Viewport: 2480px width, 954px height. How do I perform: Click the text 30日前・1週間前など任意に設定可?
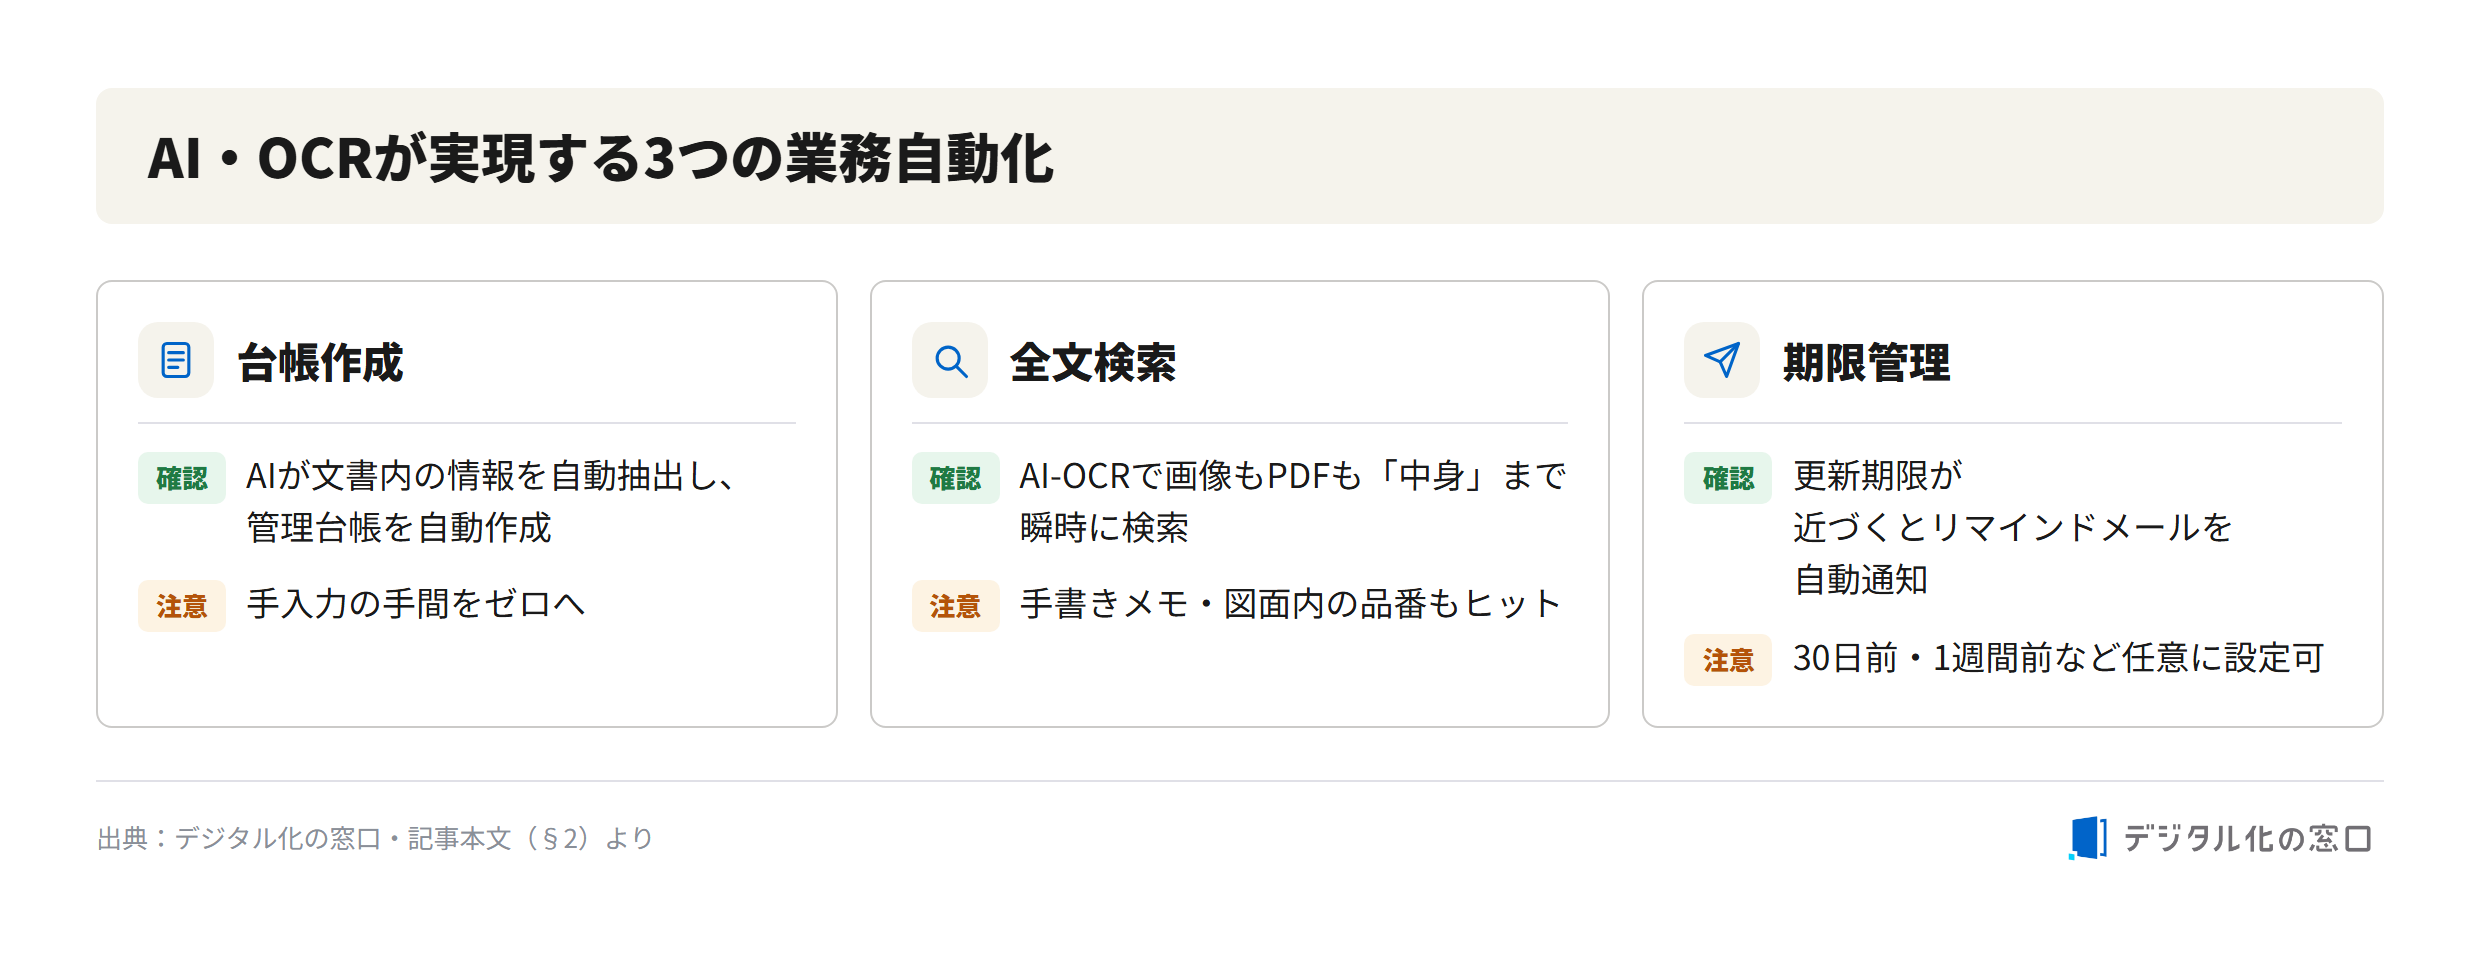tap(2058, 658)
